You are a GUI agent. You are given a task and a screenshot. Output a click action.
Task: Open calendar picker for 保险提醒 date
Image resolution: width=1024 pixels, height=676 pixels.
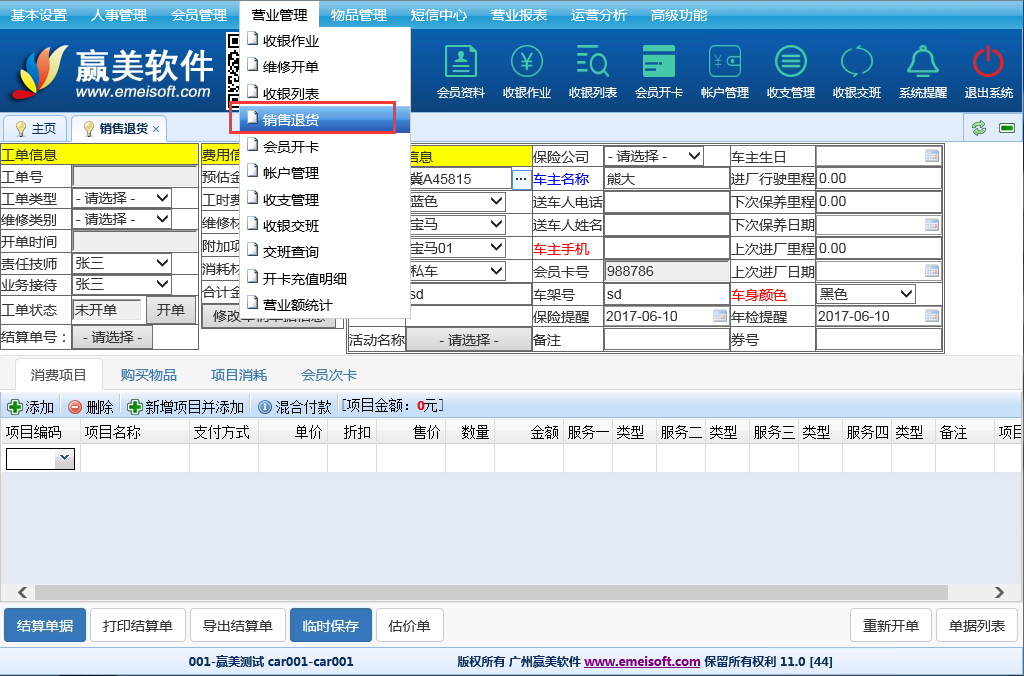click(720, 316)
